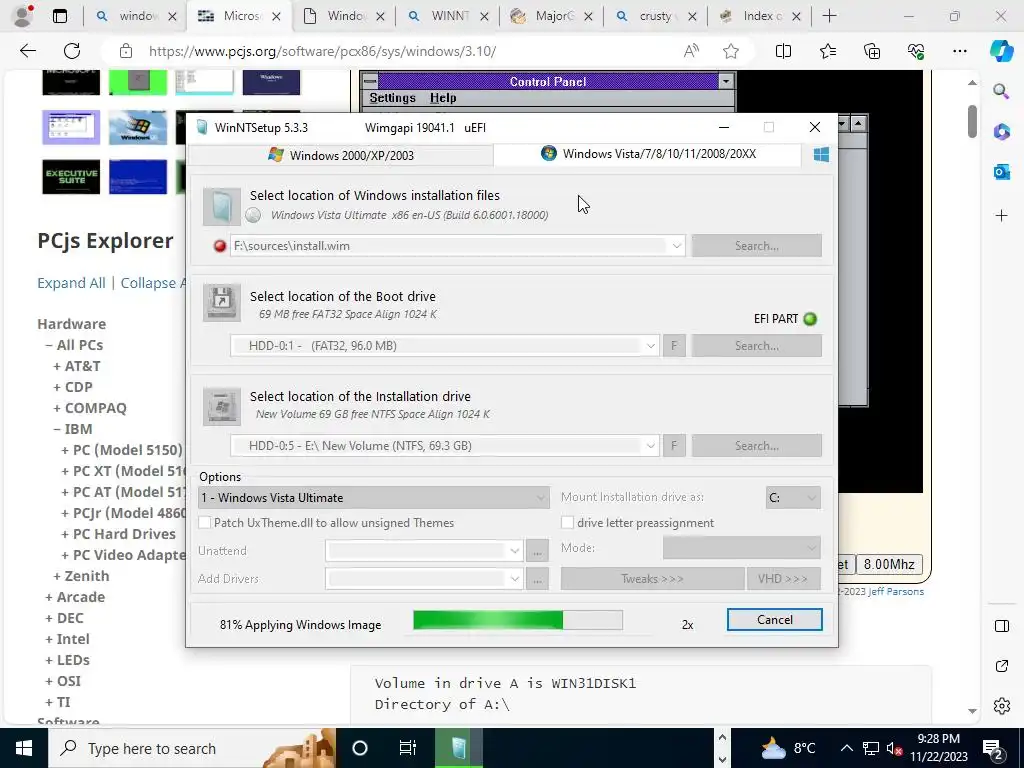
Task: Open Settings menu in Control Panel window
Action: [x=392, y=98]
